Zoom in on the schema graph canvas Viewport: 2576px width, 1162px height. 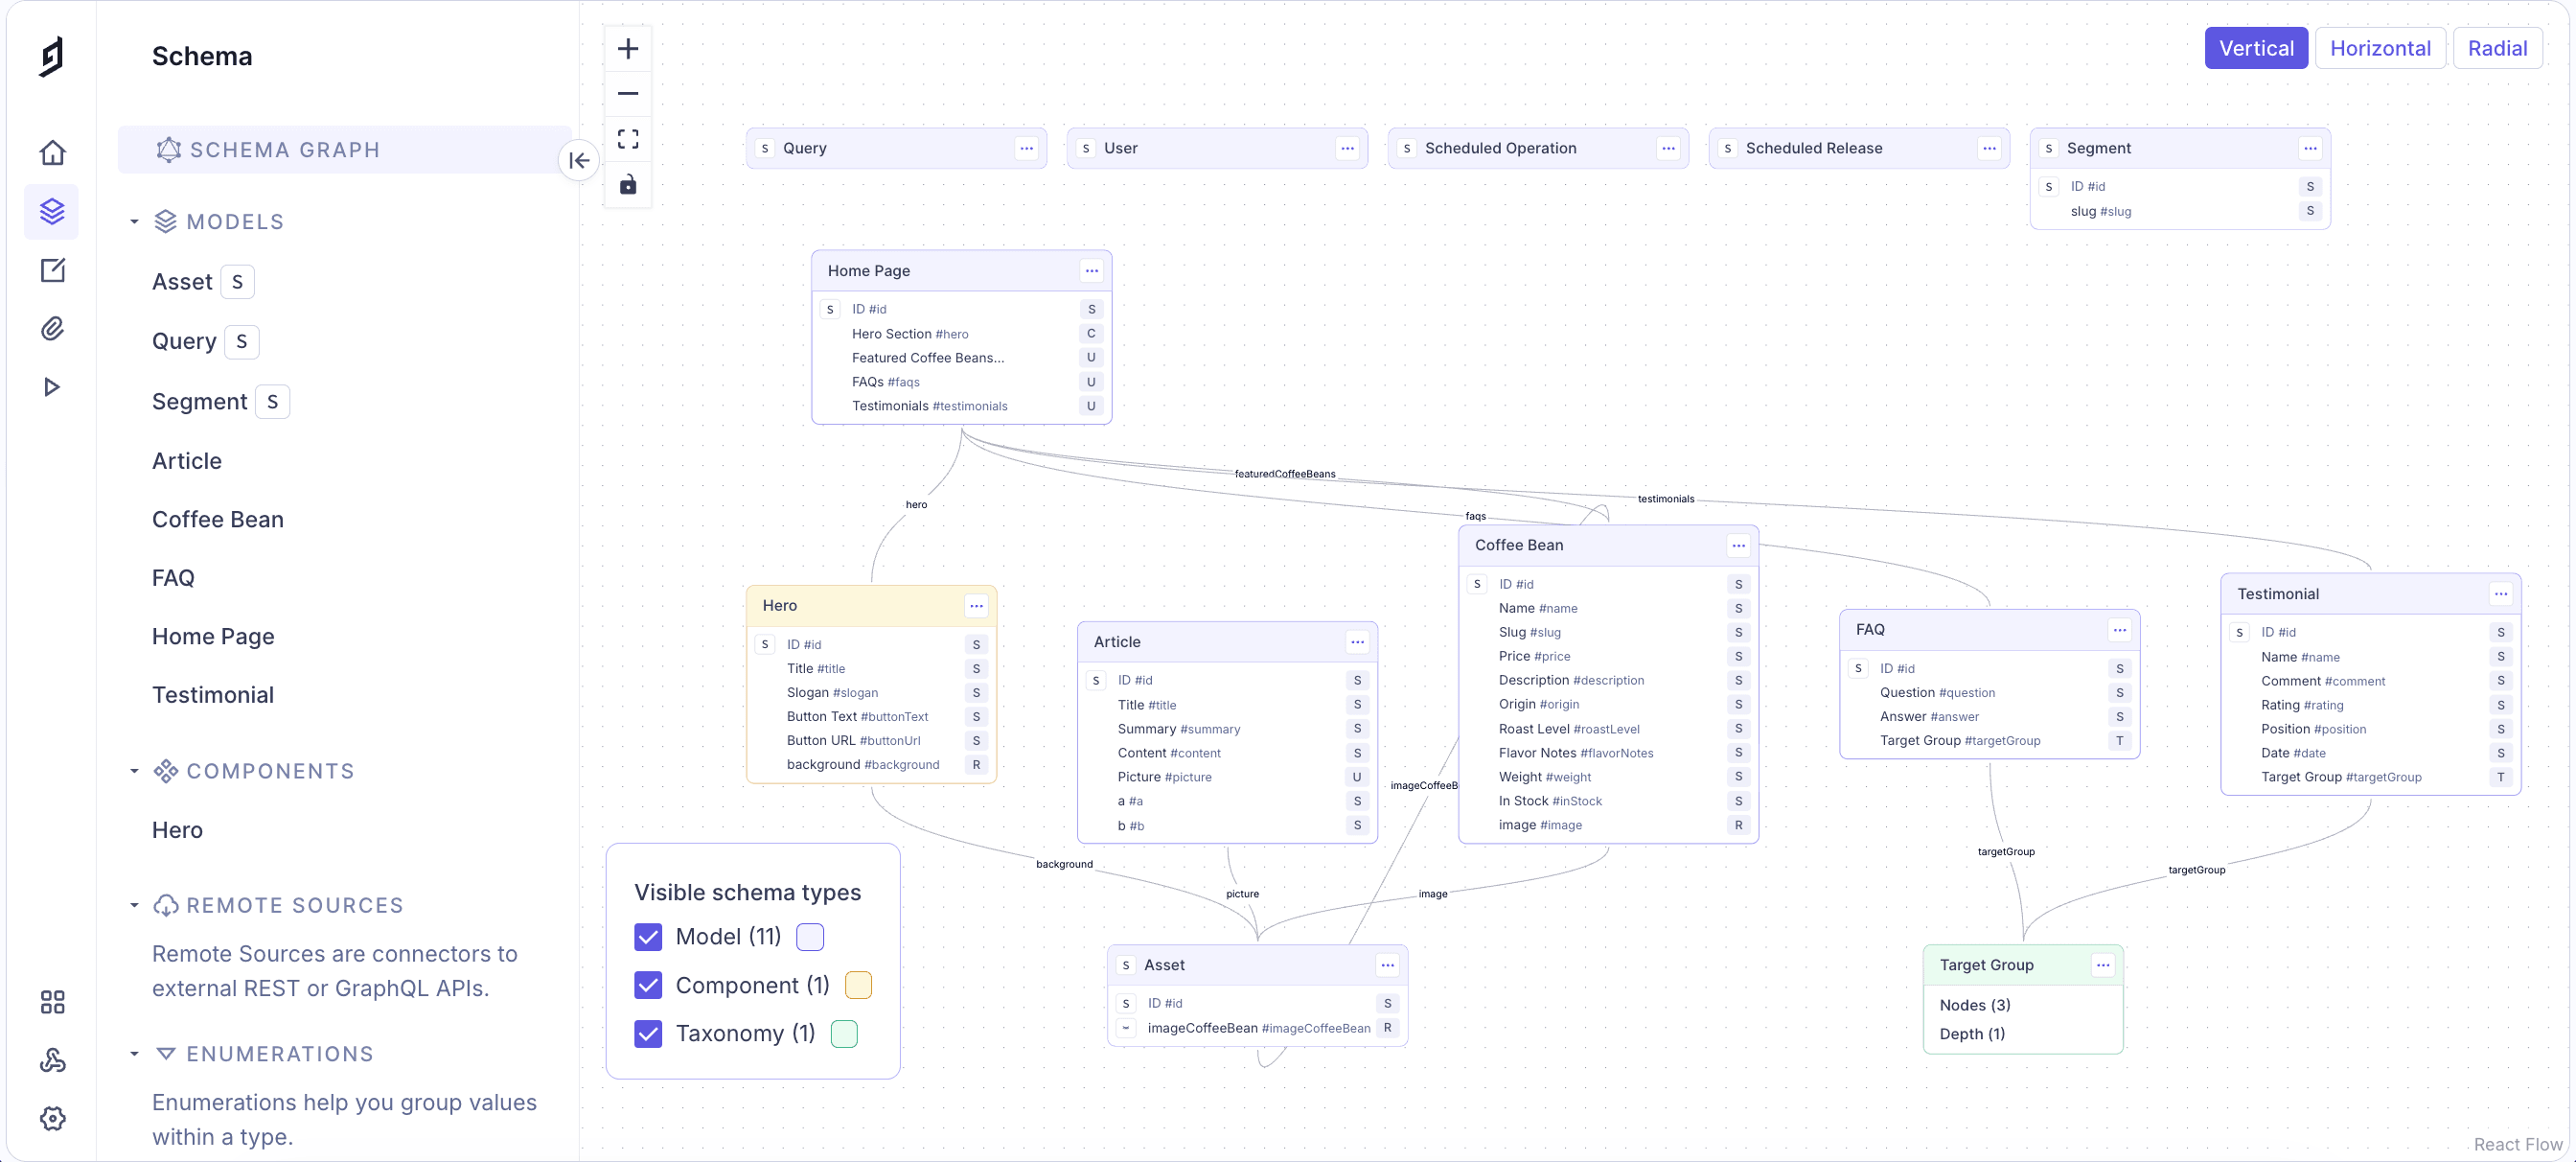628,47
